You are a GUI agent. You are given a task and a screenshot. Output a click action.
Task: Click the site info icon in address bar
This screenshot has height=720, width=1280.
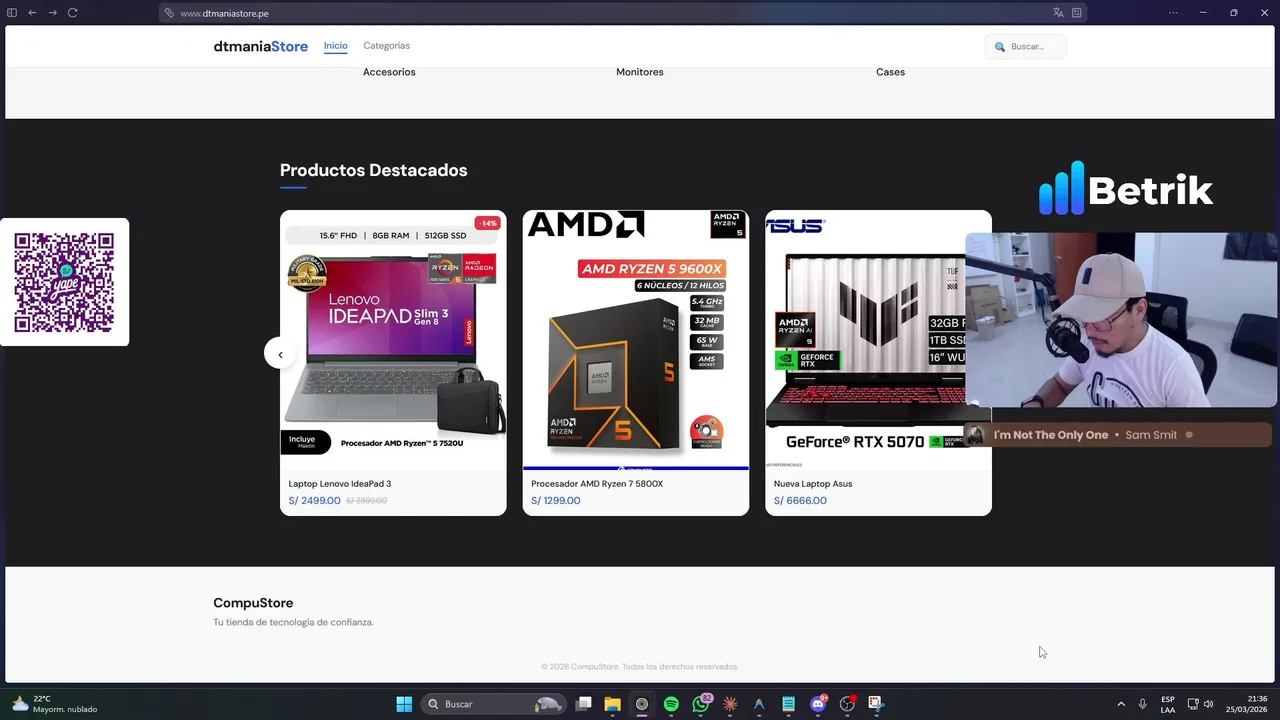point(169,13)
